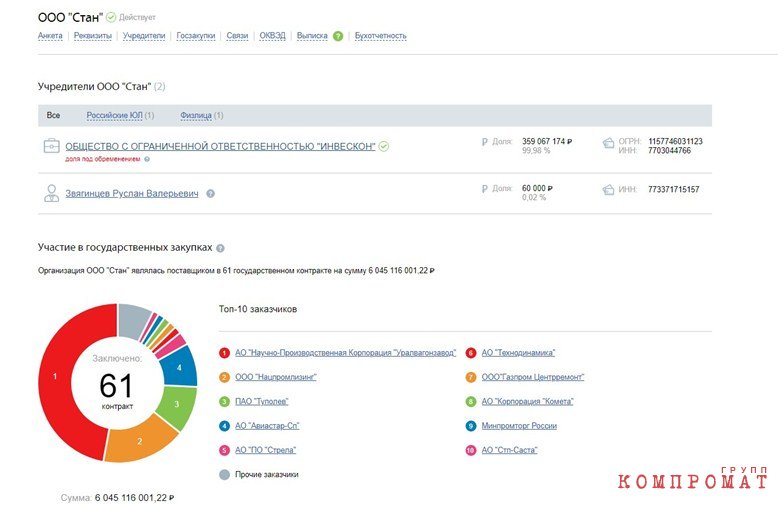
Task: Click orange legend marker 2 for Нацпромлизинг
Action: point(224,377)
